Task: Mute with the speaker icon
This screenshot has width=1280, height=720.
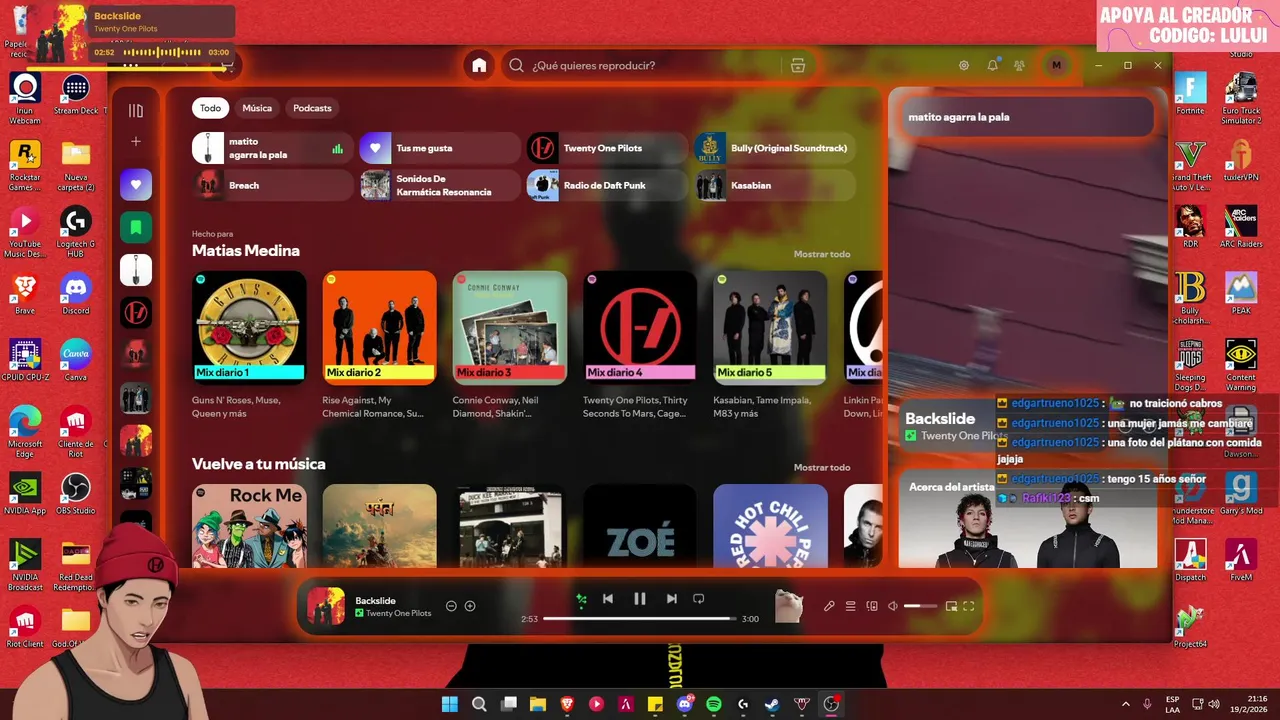Action: coord(893,606)
